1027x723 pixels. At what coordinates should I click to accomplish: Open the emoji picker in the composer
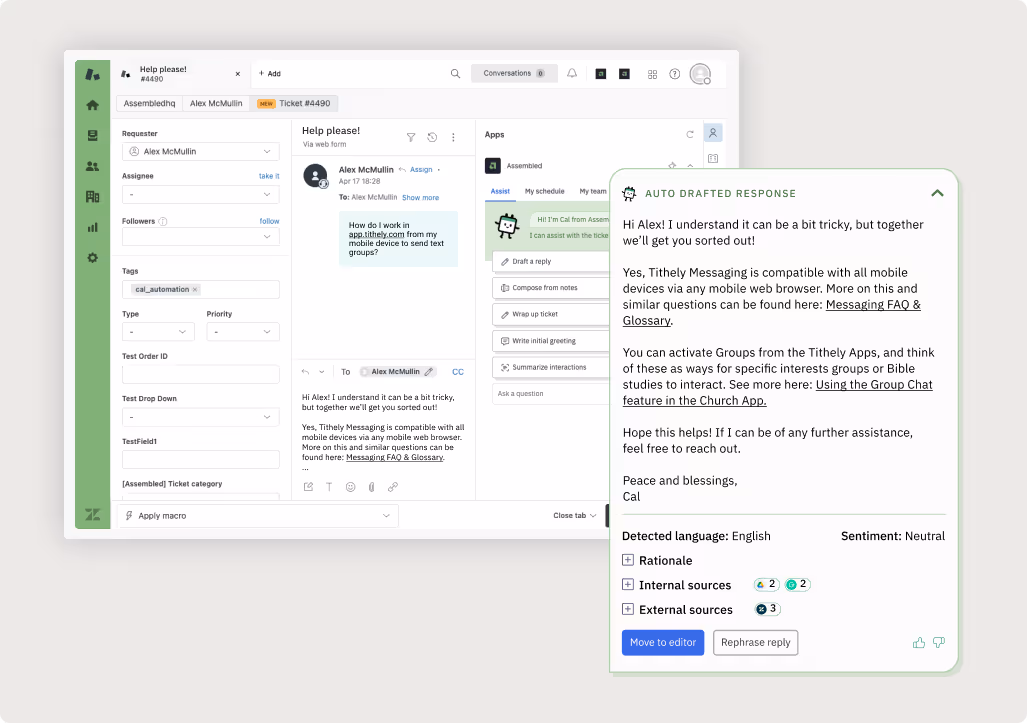350,487
